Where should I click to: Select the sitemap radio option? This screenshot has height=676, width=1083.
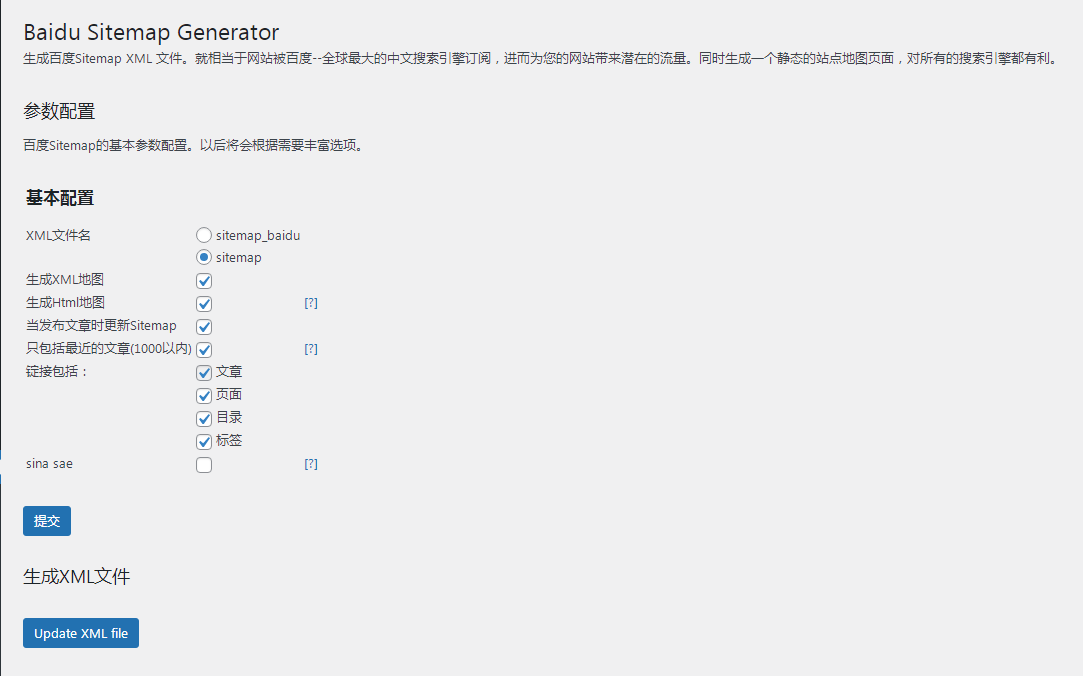click(204, 257)
